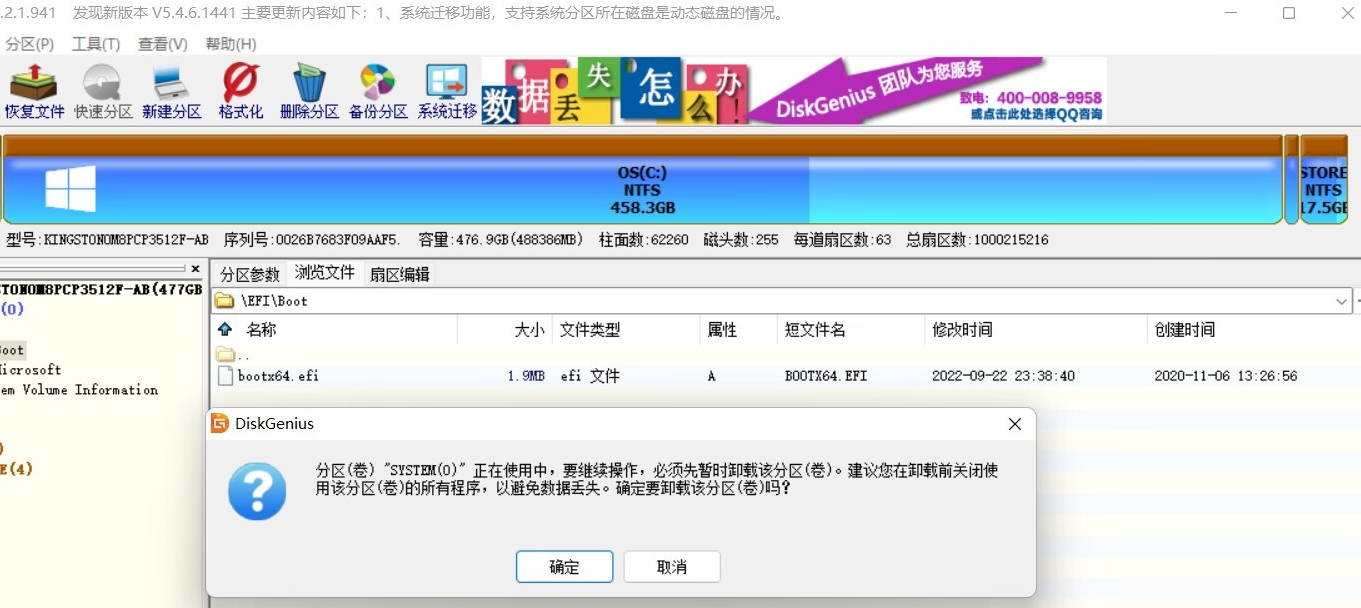Click the Delete Partition (删除分区) icon

coord(309,92)
